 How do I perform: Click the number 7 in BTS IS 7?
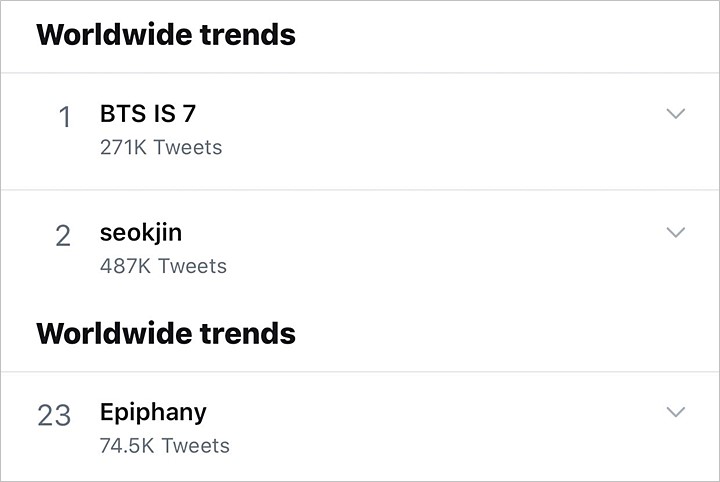tap(188, 115)
